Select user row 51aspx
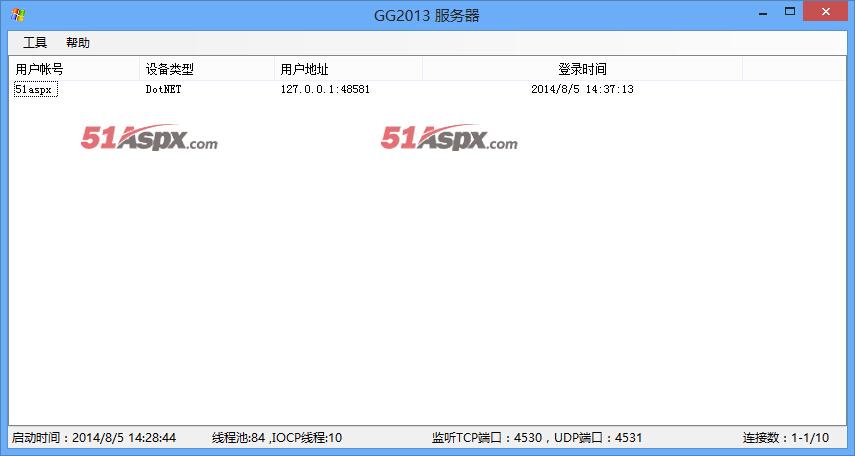 click(x=36, y=89)
